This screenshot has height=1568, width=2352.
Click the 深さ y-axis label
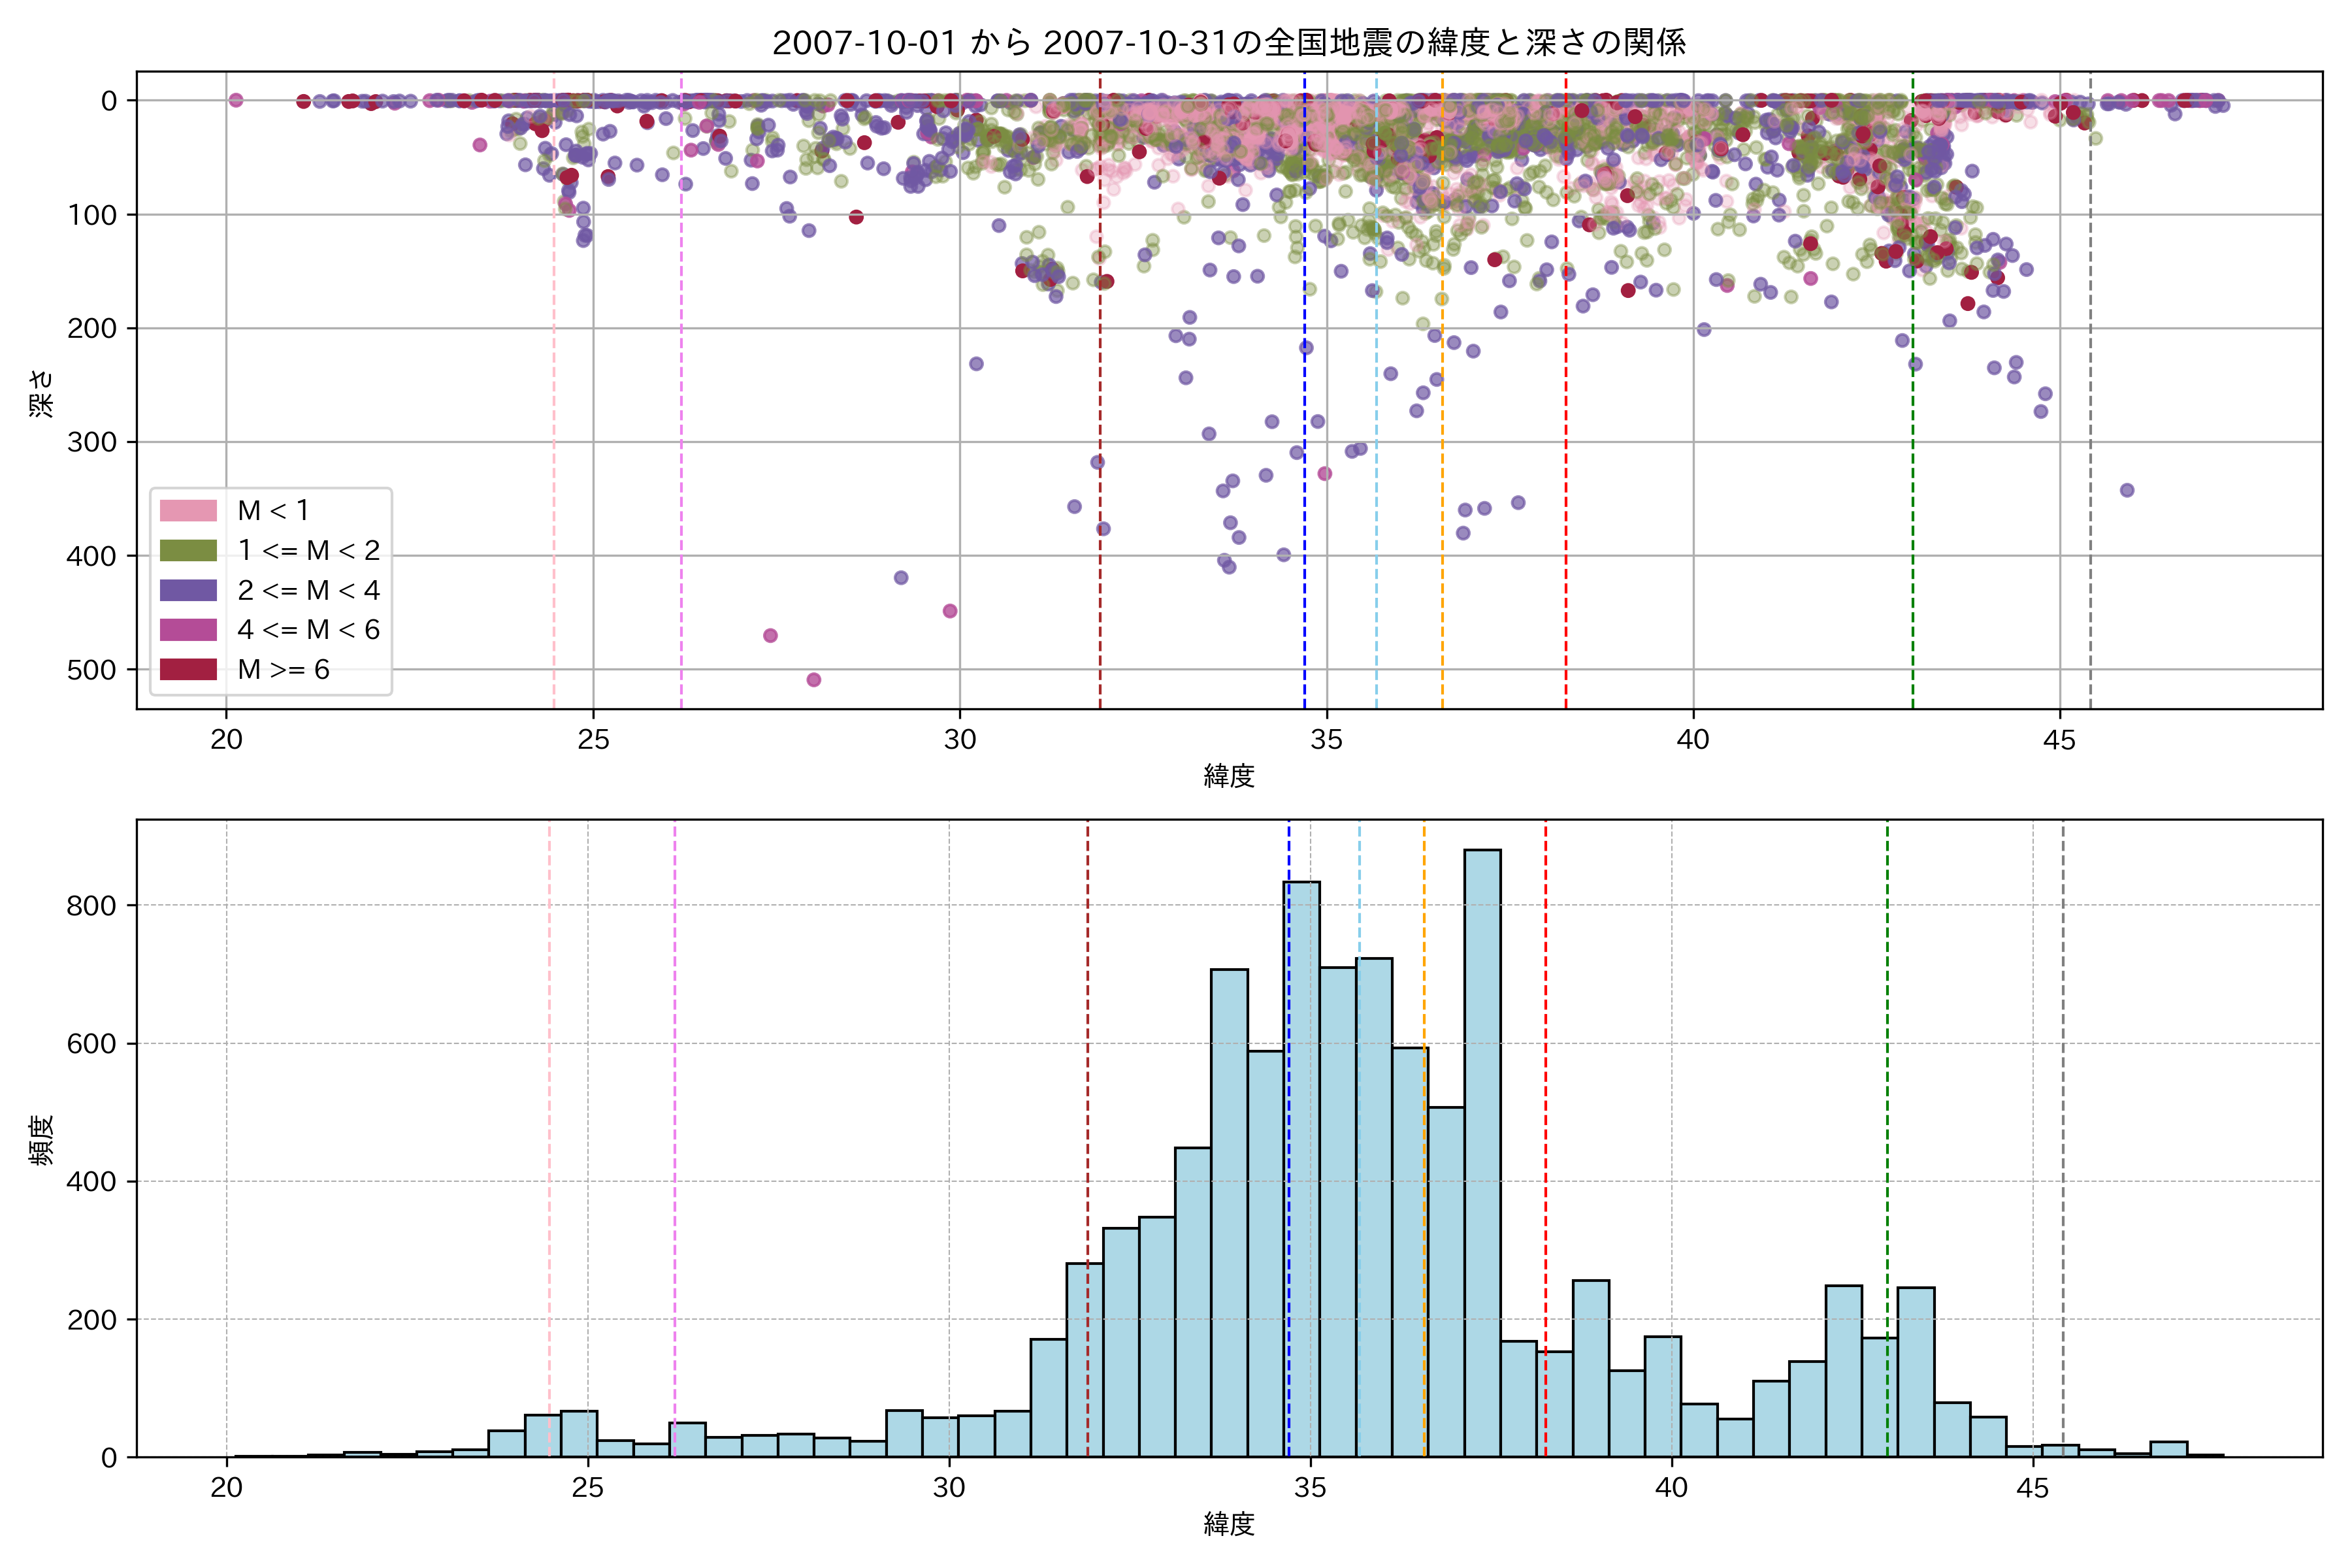pos(41,393)
